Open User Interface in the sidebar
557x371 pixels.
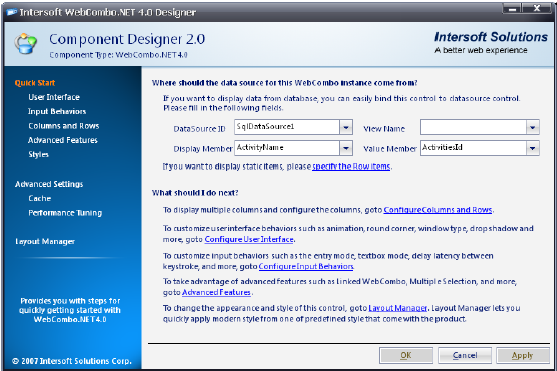coord(54,97)
